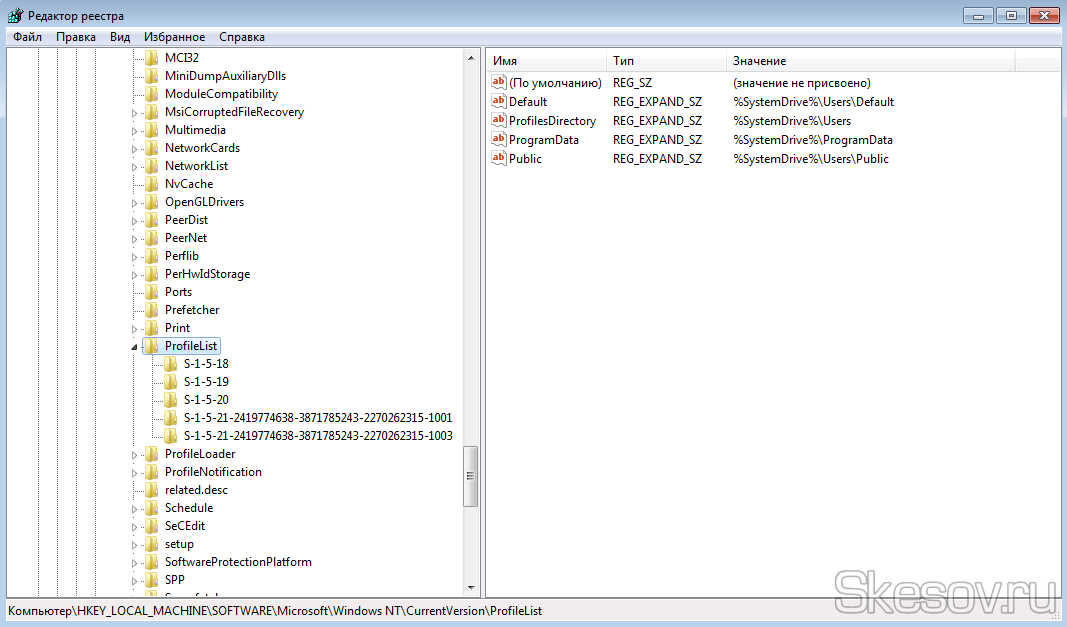Open the Файл menu

[x=27, y=37]
